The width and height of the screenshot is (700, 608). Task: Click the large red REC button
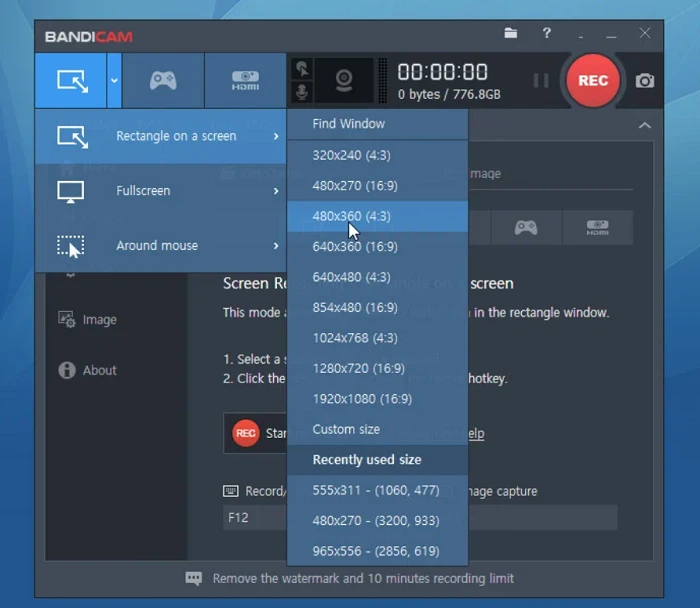coord(593,81)
